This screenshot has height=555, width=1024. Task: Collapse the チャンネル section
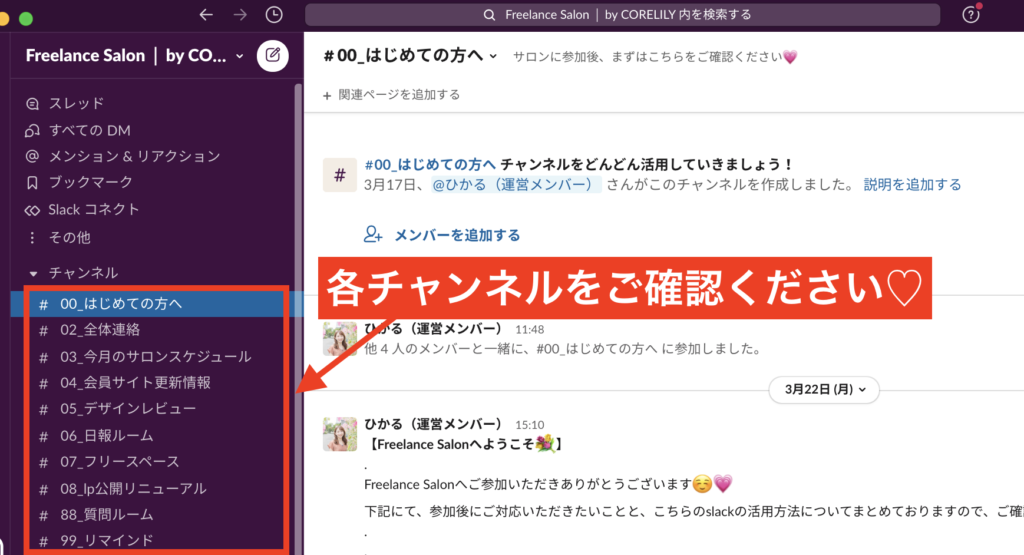coord(33,273)
